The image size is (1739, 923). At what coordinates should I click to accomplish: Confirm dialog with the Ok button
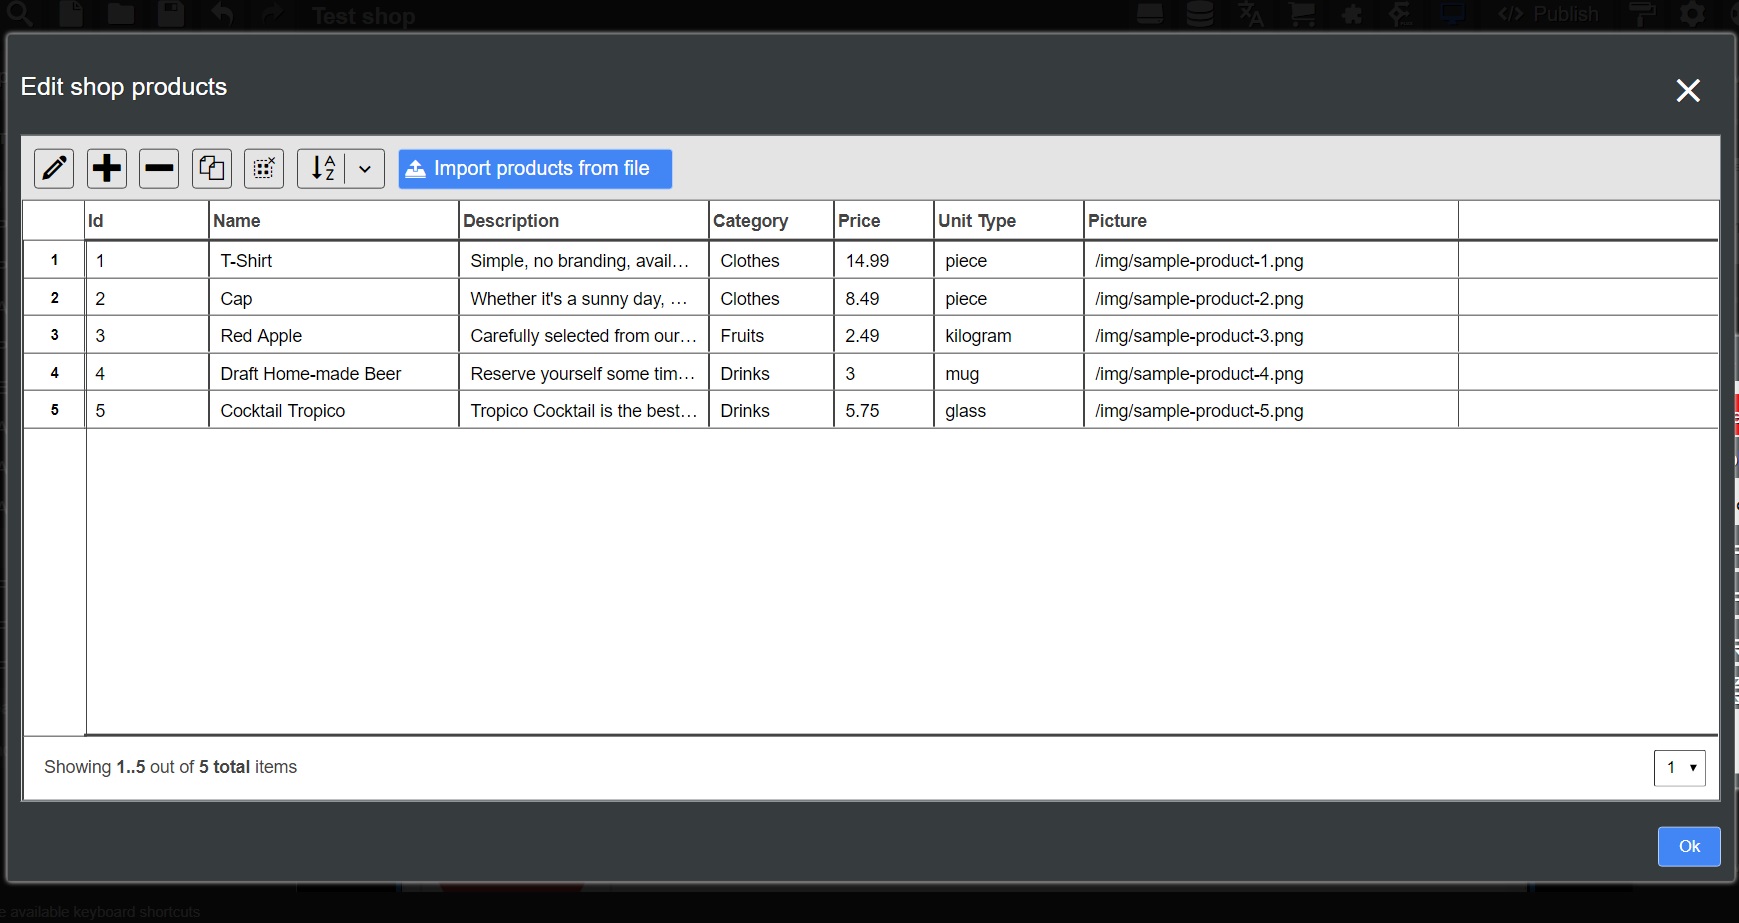click(1688, 846)
